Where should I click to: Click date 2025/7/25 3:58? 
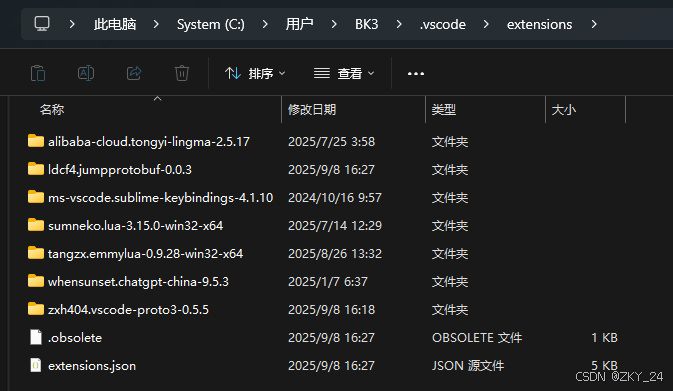(x=331, y=142)
